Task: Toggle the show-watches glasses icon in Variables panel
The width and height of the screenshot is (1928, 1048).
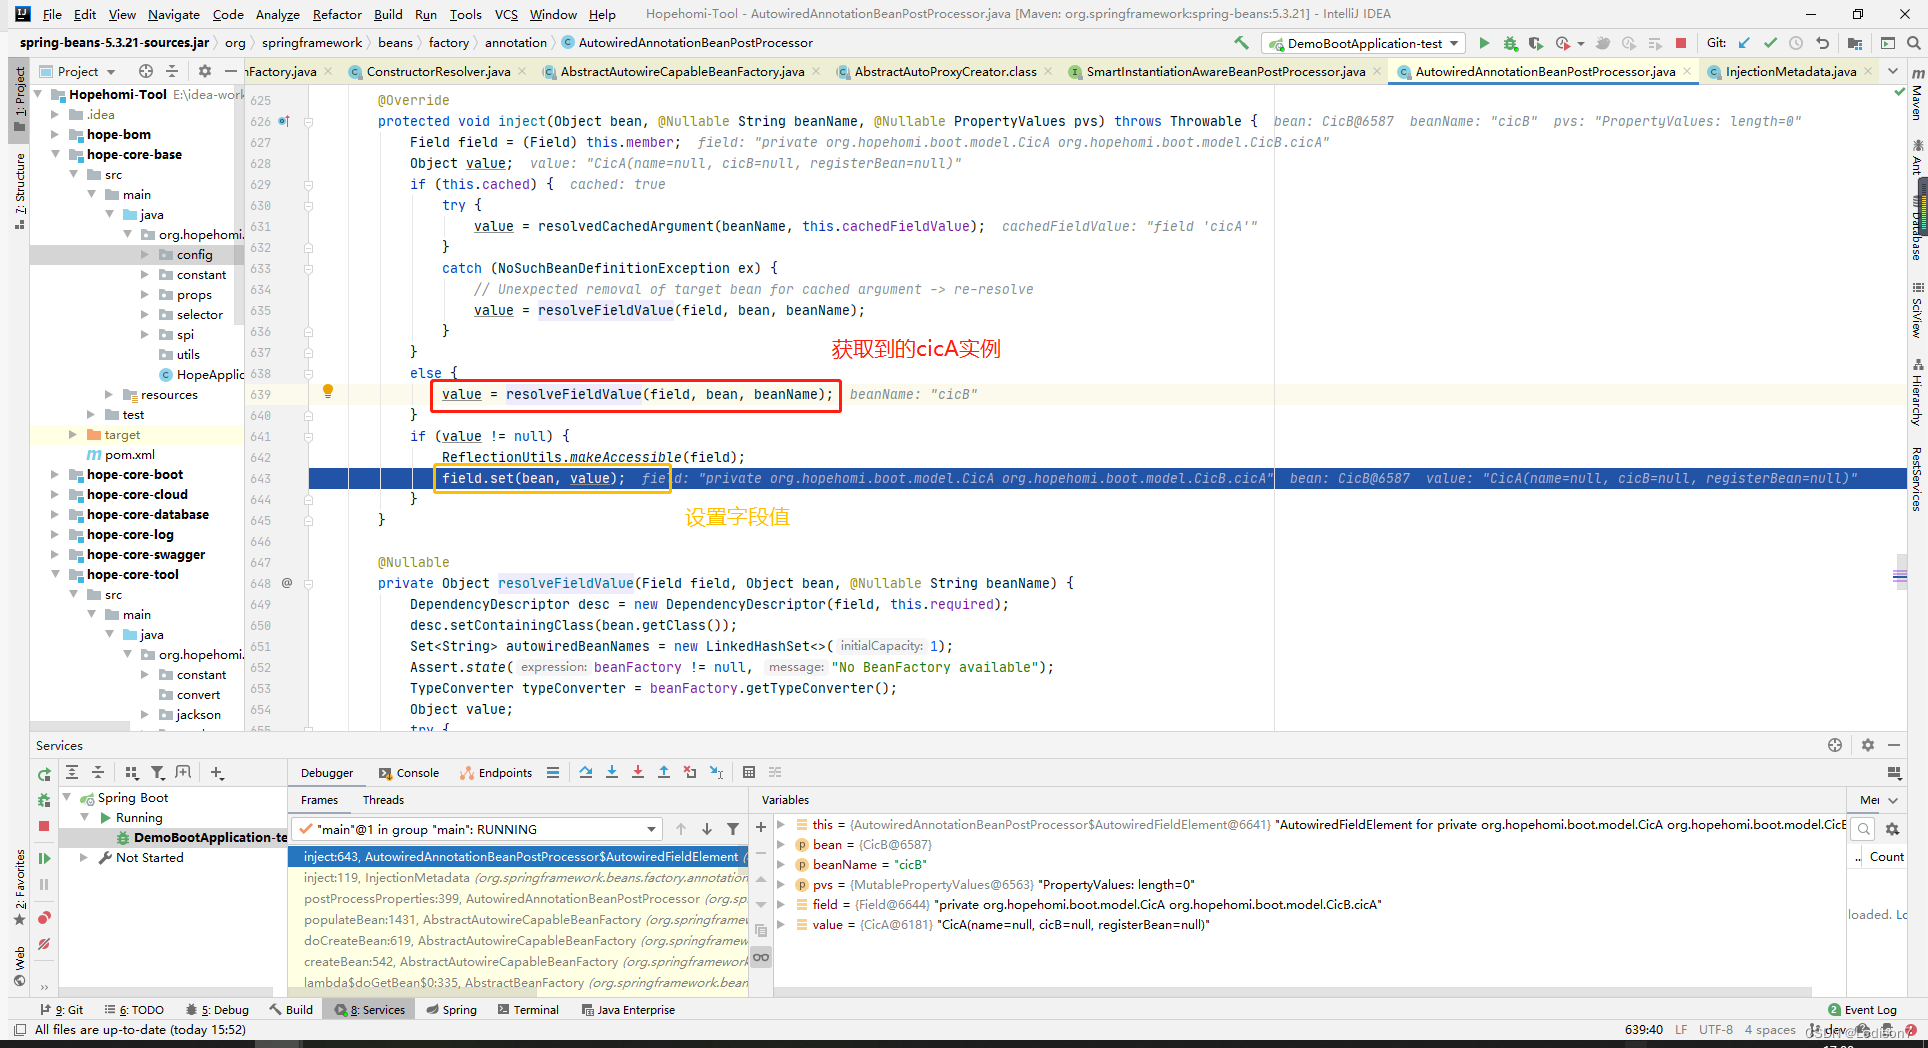Action: tap(761, 957)
